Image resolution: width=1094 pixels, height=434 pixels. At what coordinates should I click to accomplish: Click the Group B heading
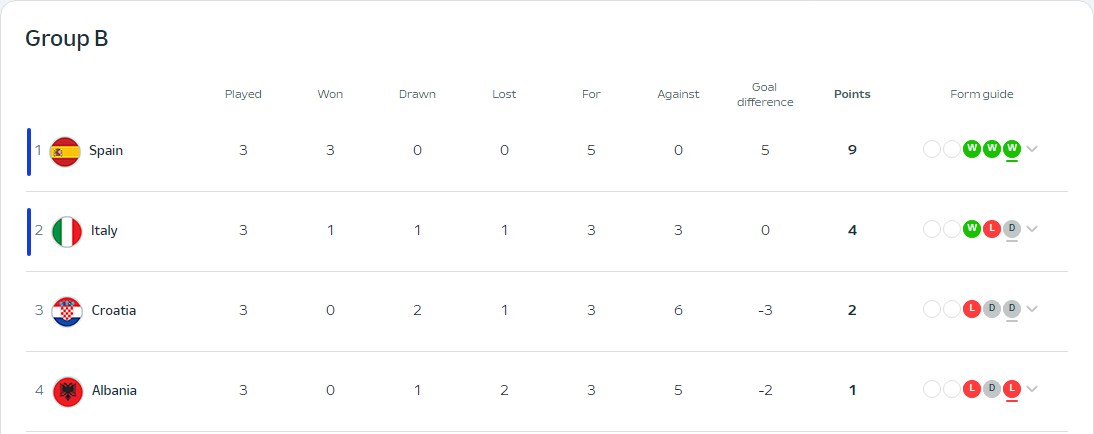66,39
